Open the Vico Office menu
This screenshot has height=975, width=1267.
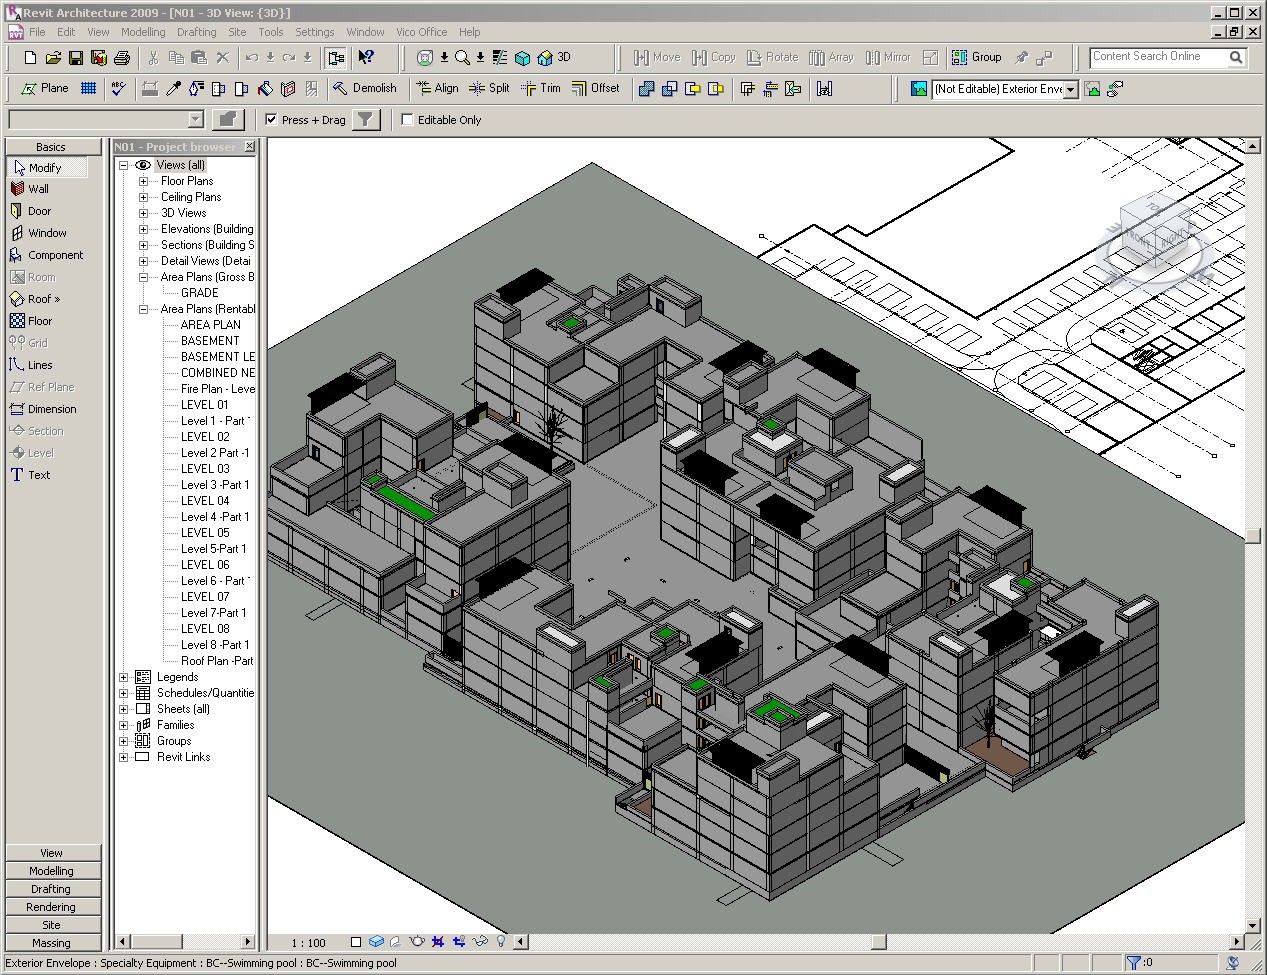(421, 32)
